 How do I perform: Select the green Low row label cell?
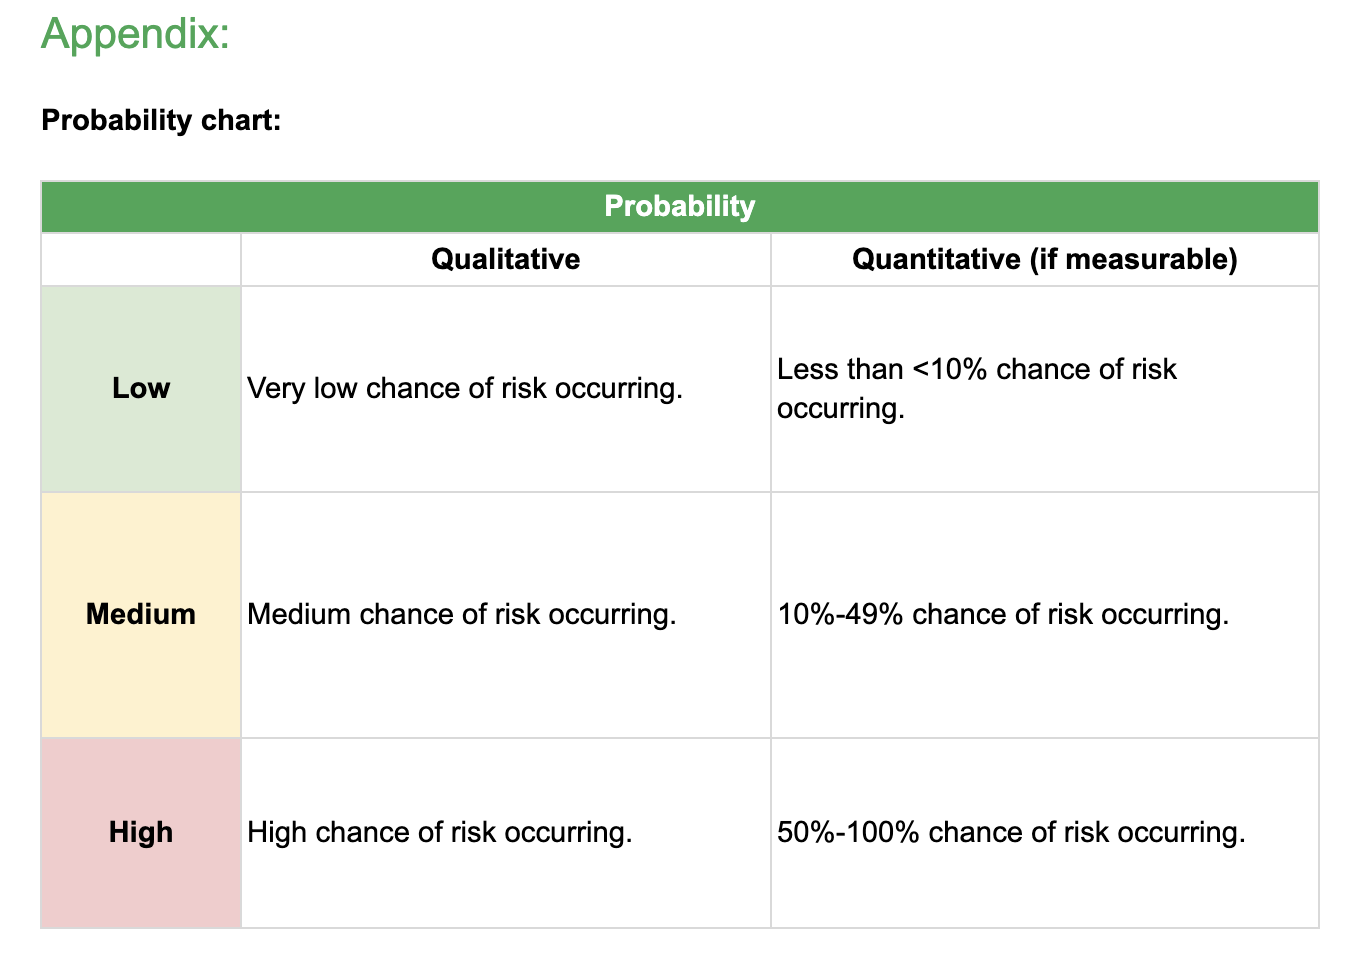(x=141, y=388)
